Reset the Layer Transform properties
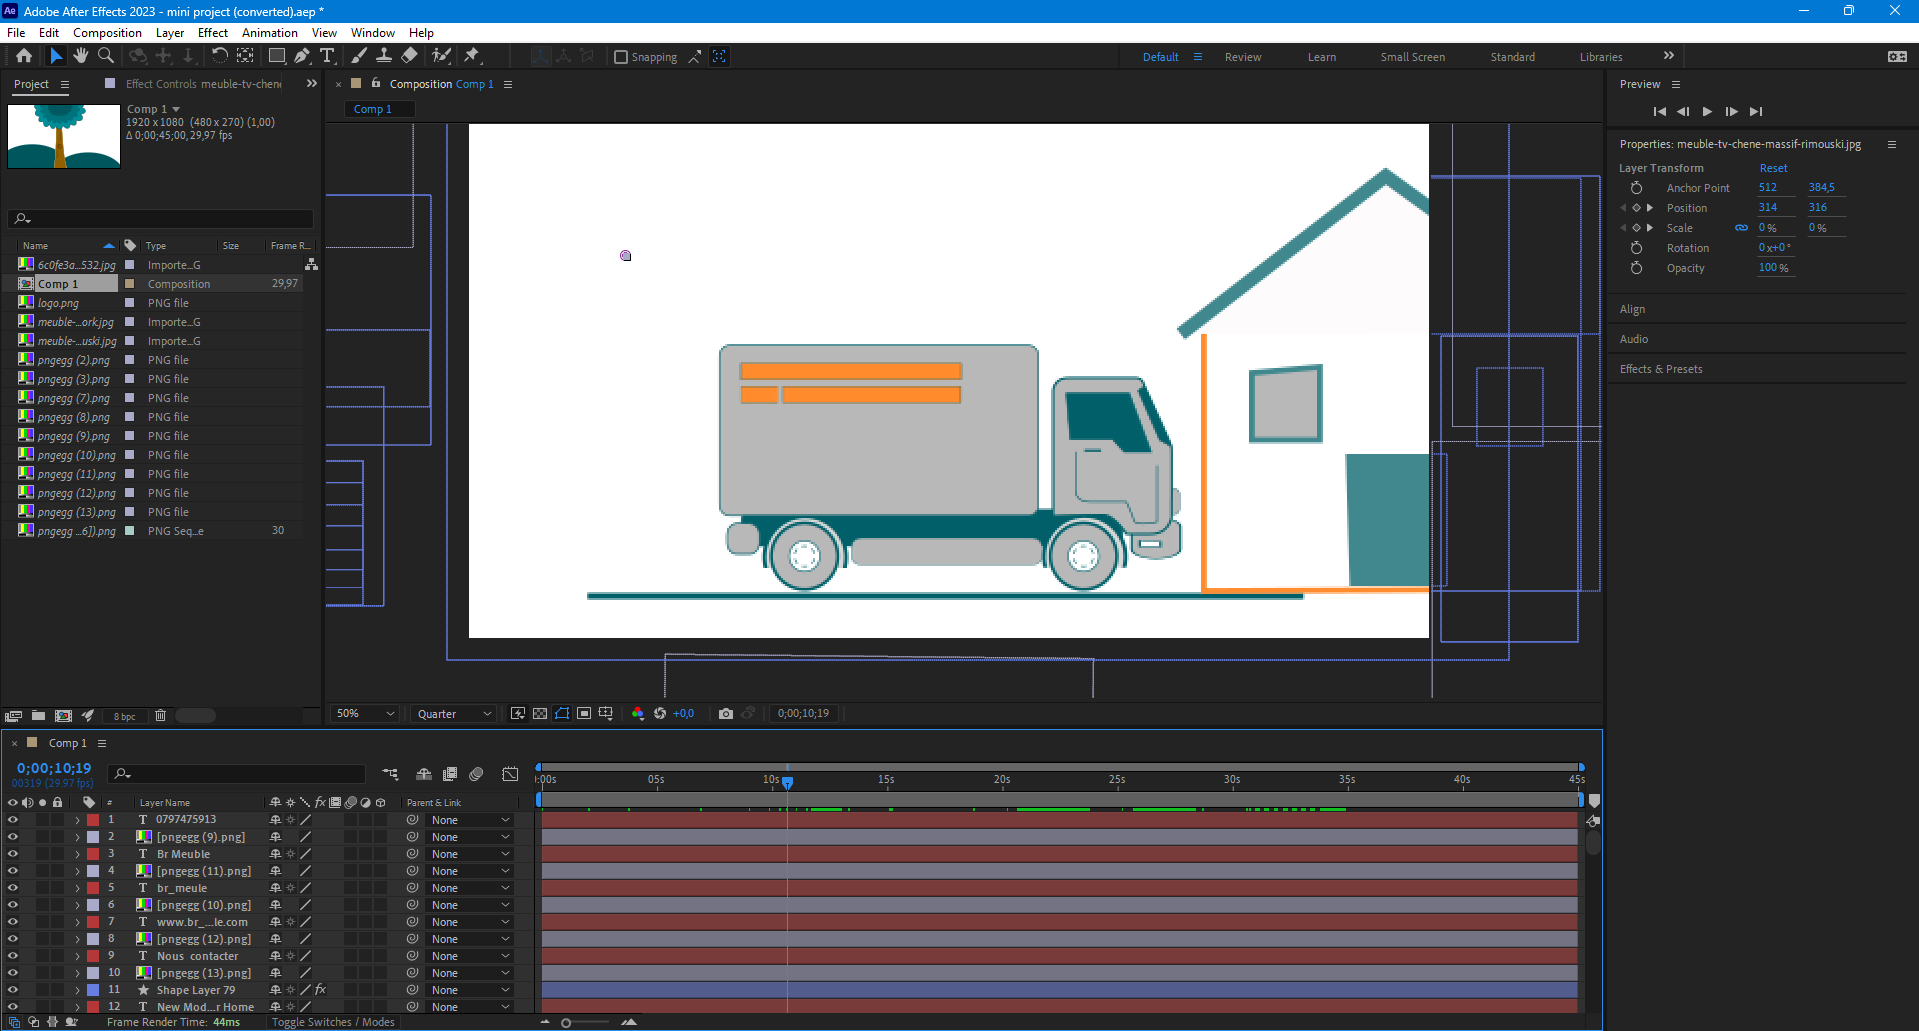 (1772, 168)
